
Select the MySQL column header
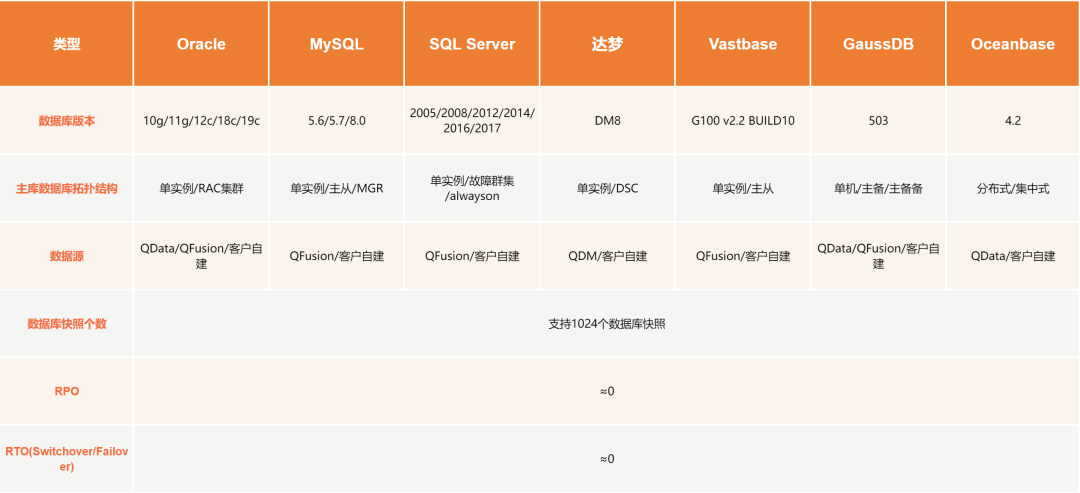336,44
